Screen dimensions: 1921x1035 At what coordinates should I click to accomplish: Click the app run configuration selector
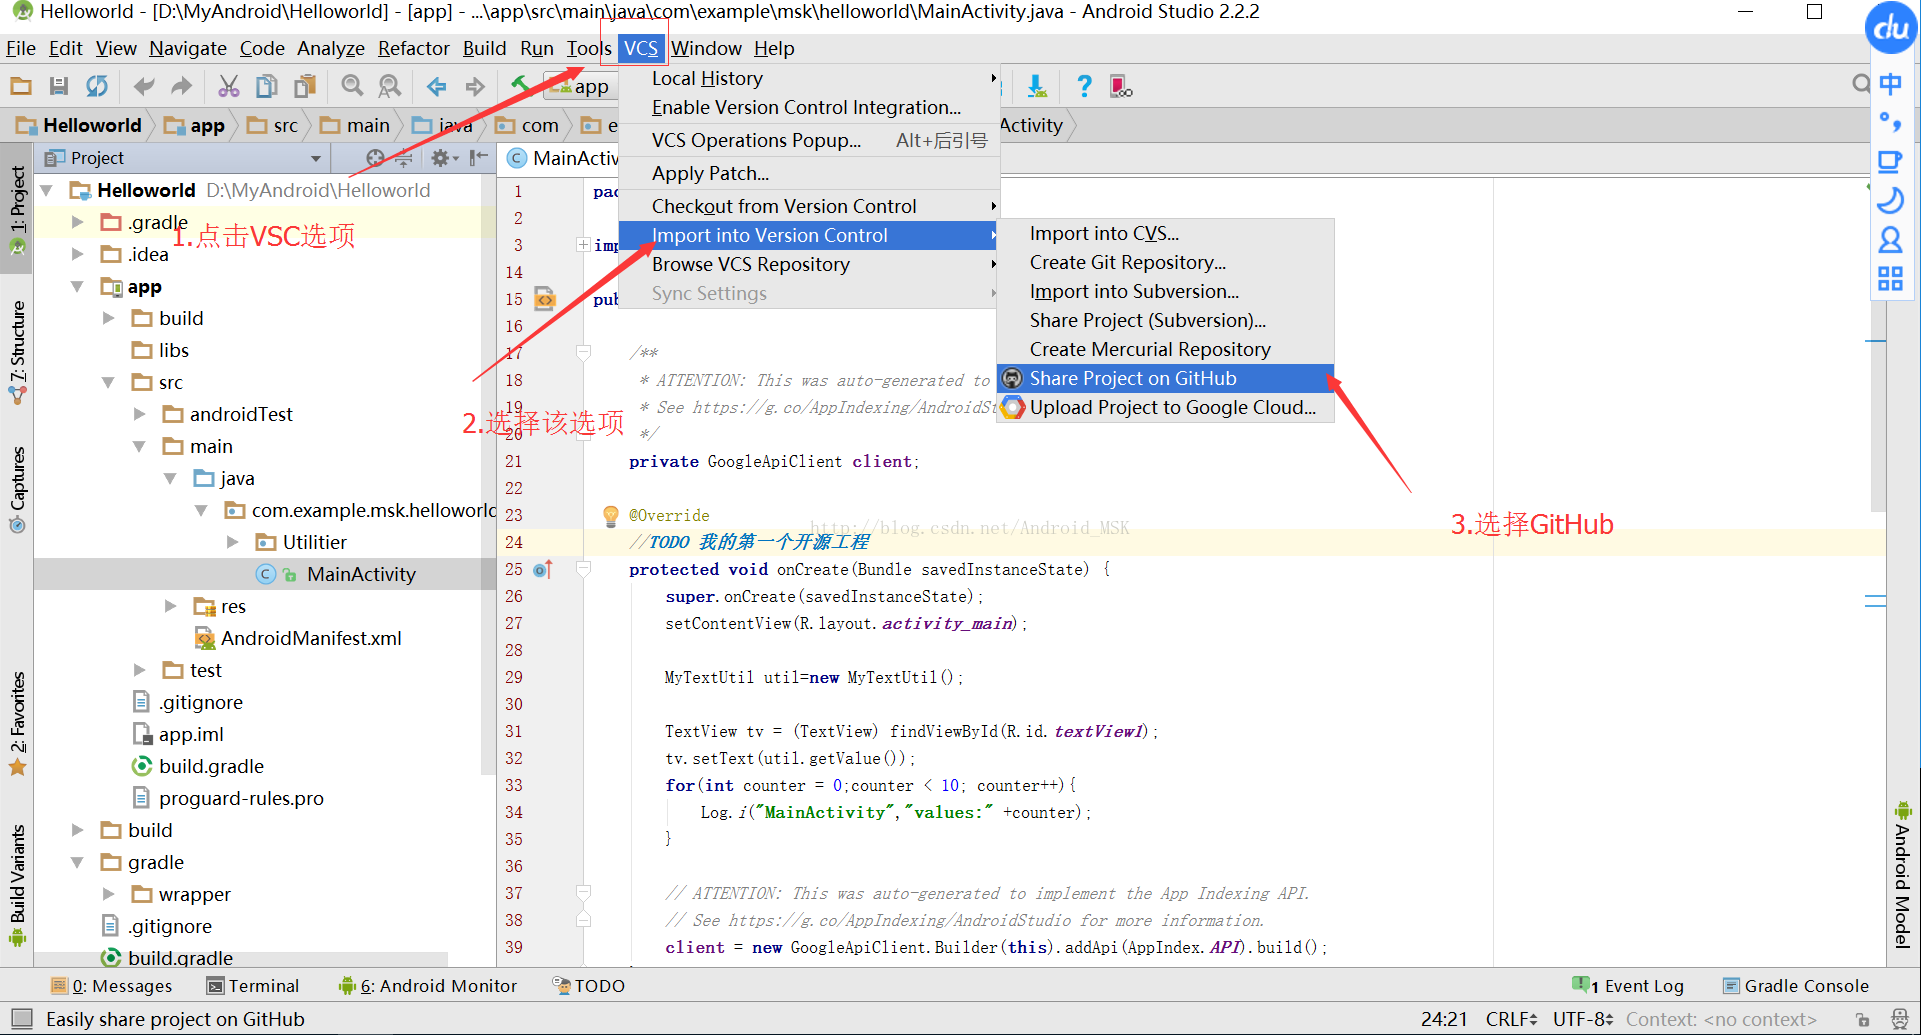[583, 87]
